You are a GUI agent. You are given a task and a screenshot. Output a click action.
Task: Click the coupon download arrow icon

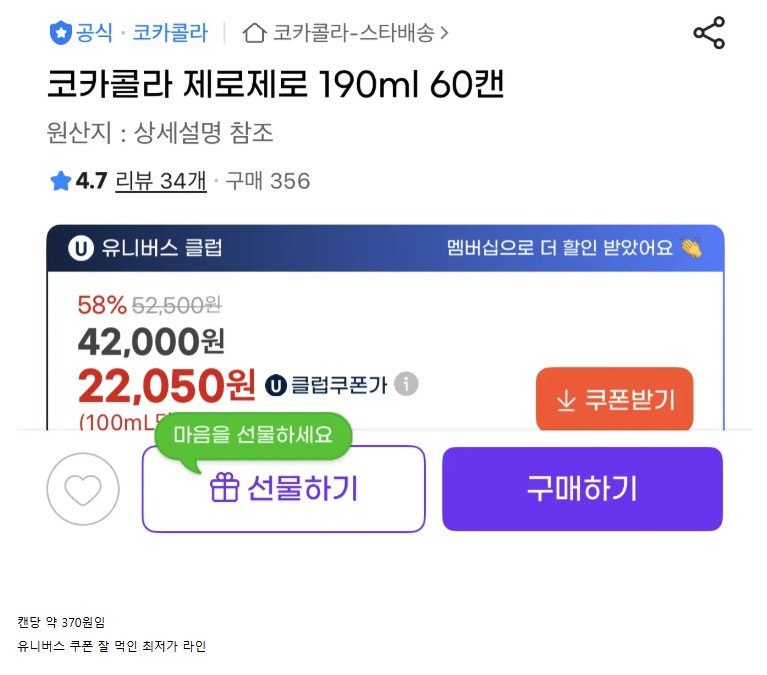565,400
